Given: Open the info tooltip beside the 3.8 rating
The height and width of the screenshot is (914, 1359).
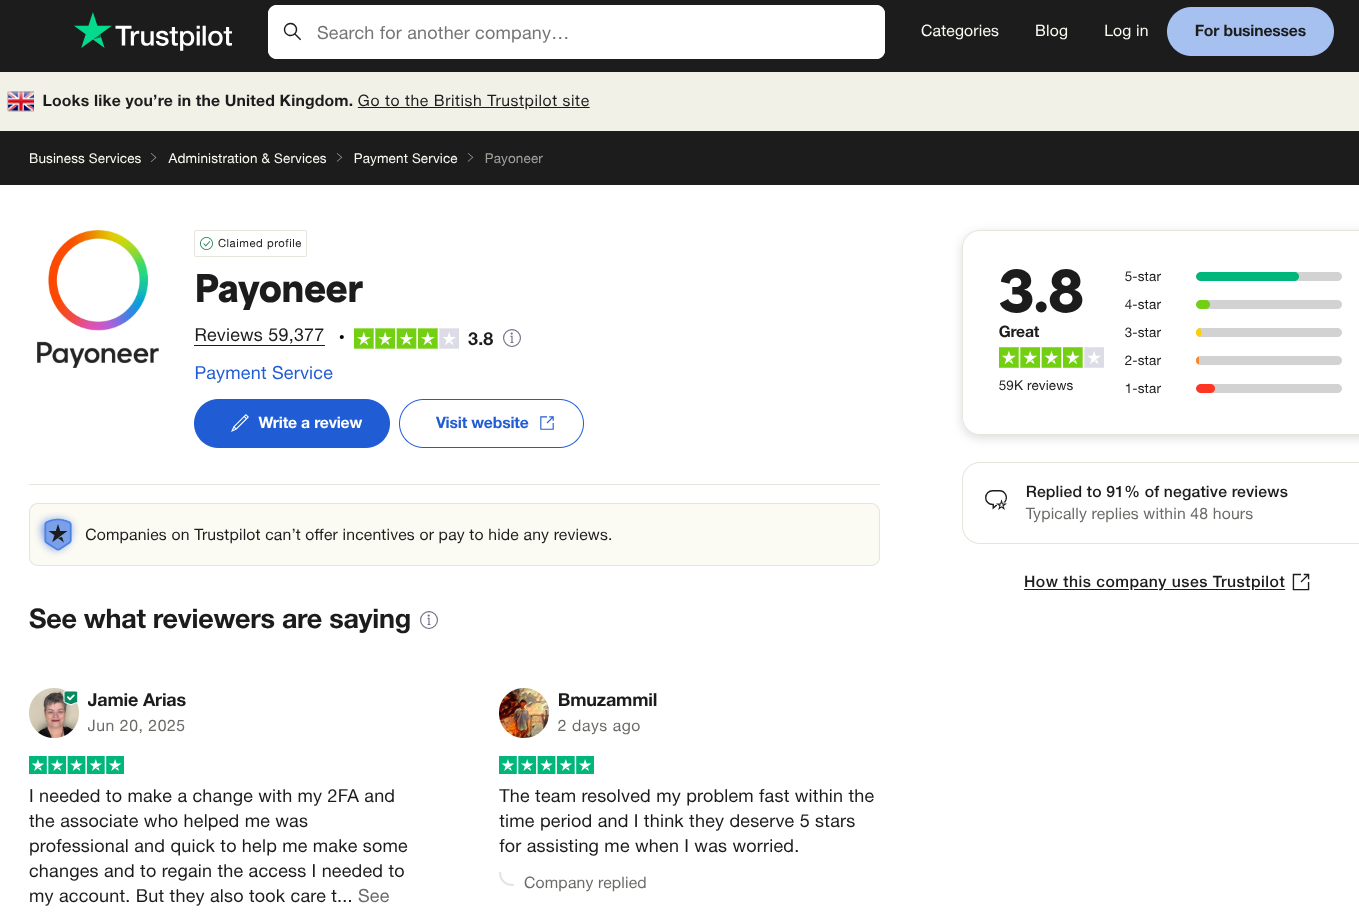Looking at the screenshot, I should point(512,338).
